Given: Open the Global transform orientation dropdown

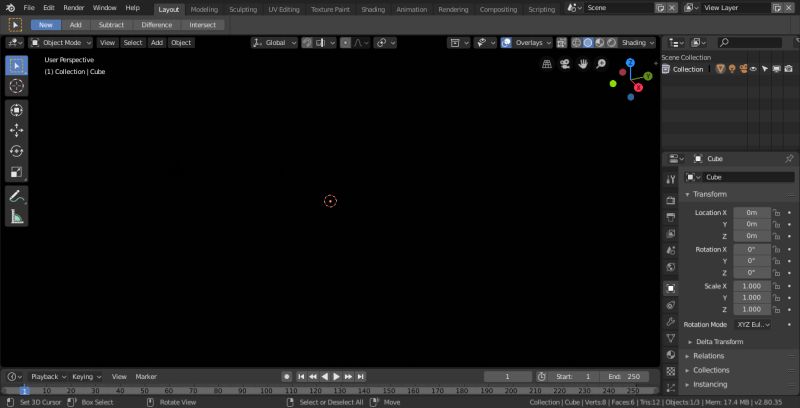Looking at the screenshot, I should pyautogui.click(x=274, y=43).
